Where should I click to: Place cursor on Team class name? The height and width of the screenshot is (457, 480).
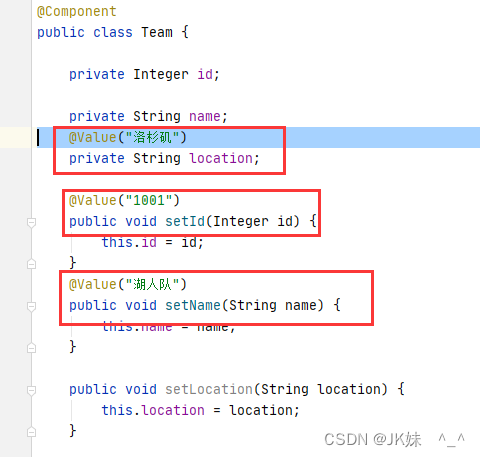click(x=157, y=32)
